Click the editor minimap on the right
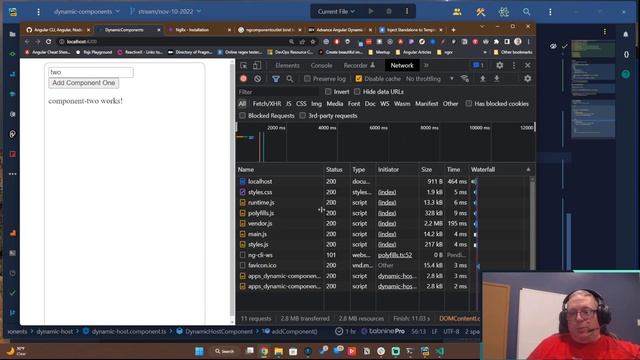640x360 pixels. 593,90
